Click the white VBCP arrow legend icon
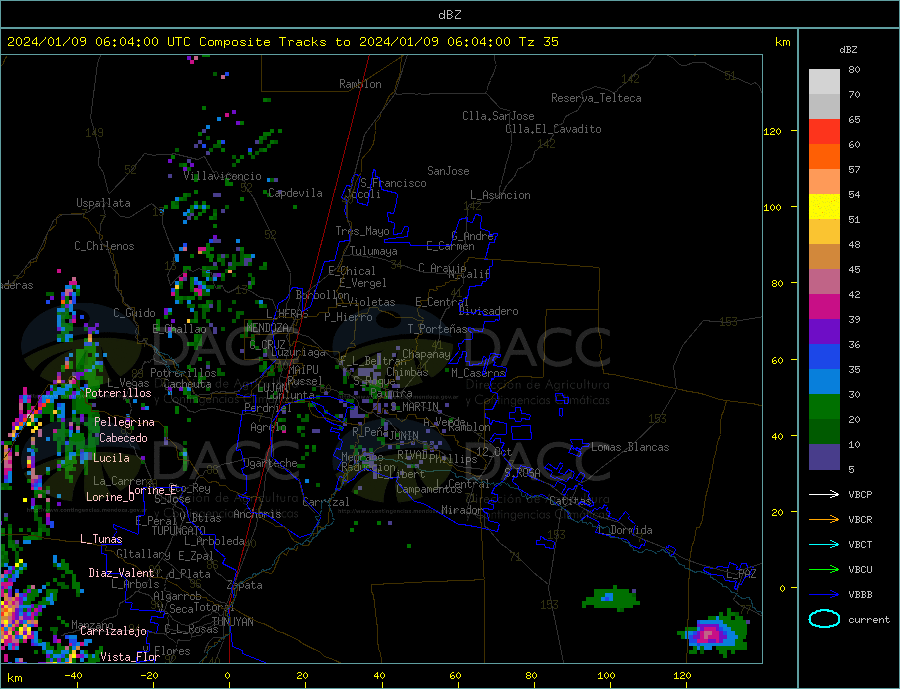 824,494
